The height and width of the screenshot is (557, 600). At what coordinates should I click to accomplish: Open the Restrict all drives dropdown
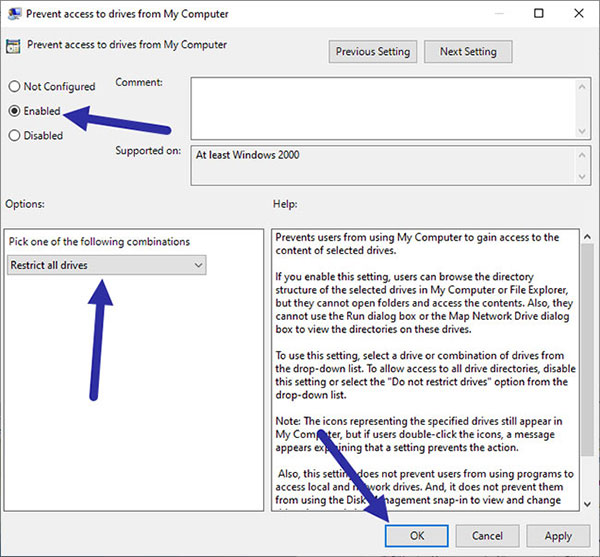pyautogui.click(x=106, y=265)
